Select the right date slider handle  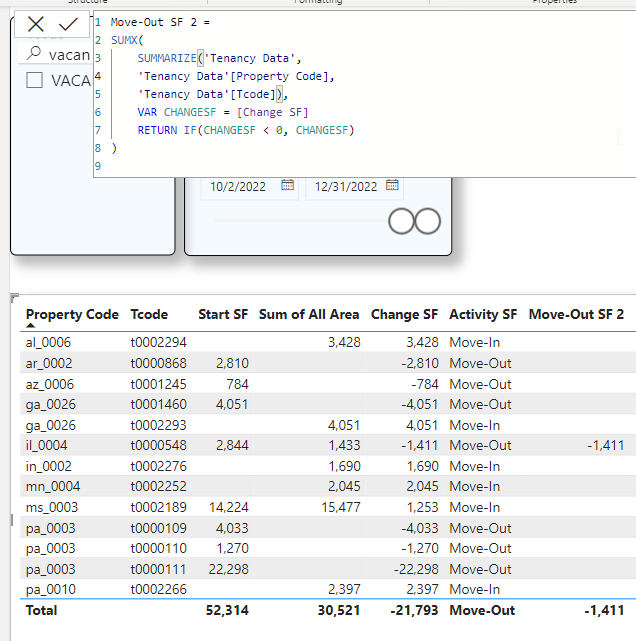click(x=428, y=221)
